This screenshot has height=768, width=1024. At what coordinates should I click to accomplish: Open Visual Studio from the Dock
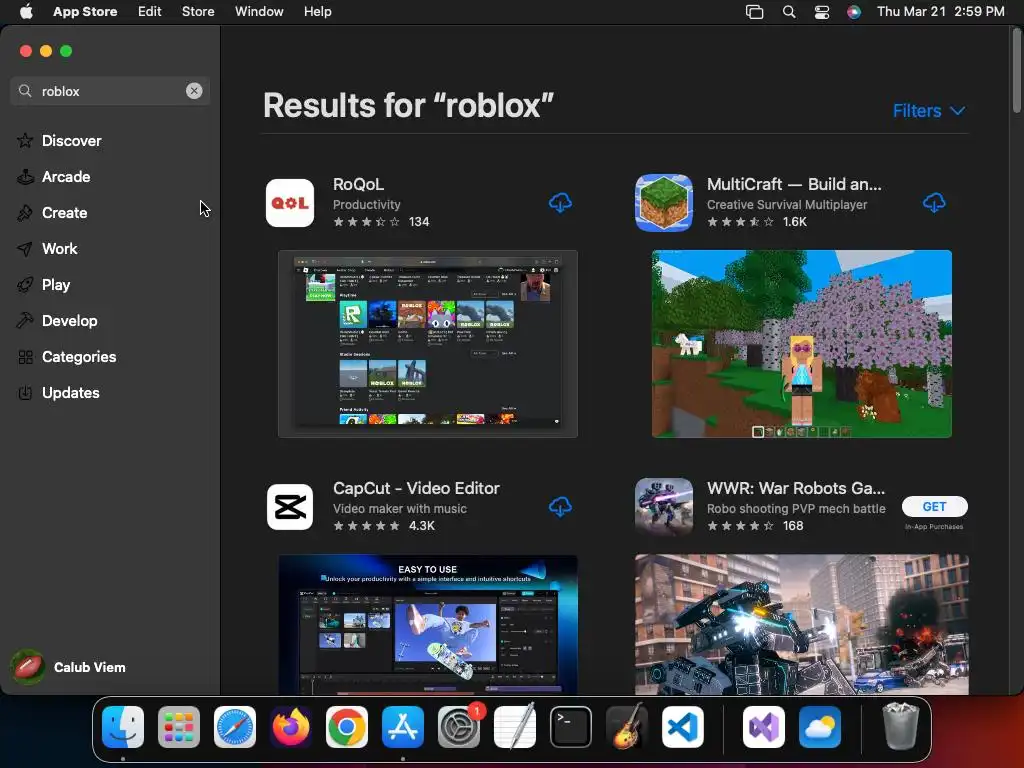(764, 727)
